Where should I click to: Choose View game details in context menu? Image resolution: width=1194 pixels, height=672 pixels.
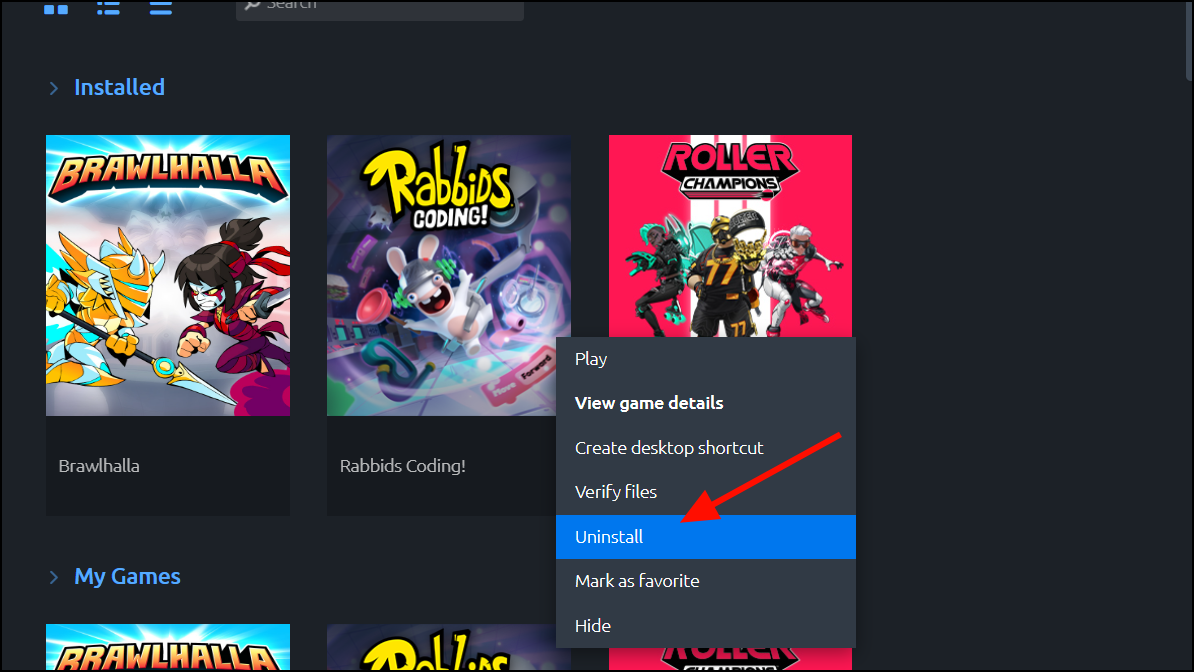click(x=706, y=403)
